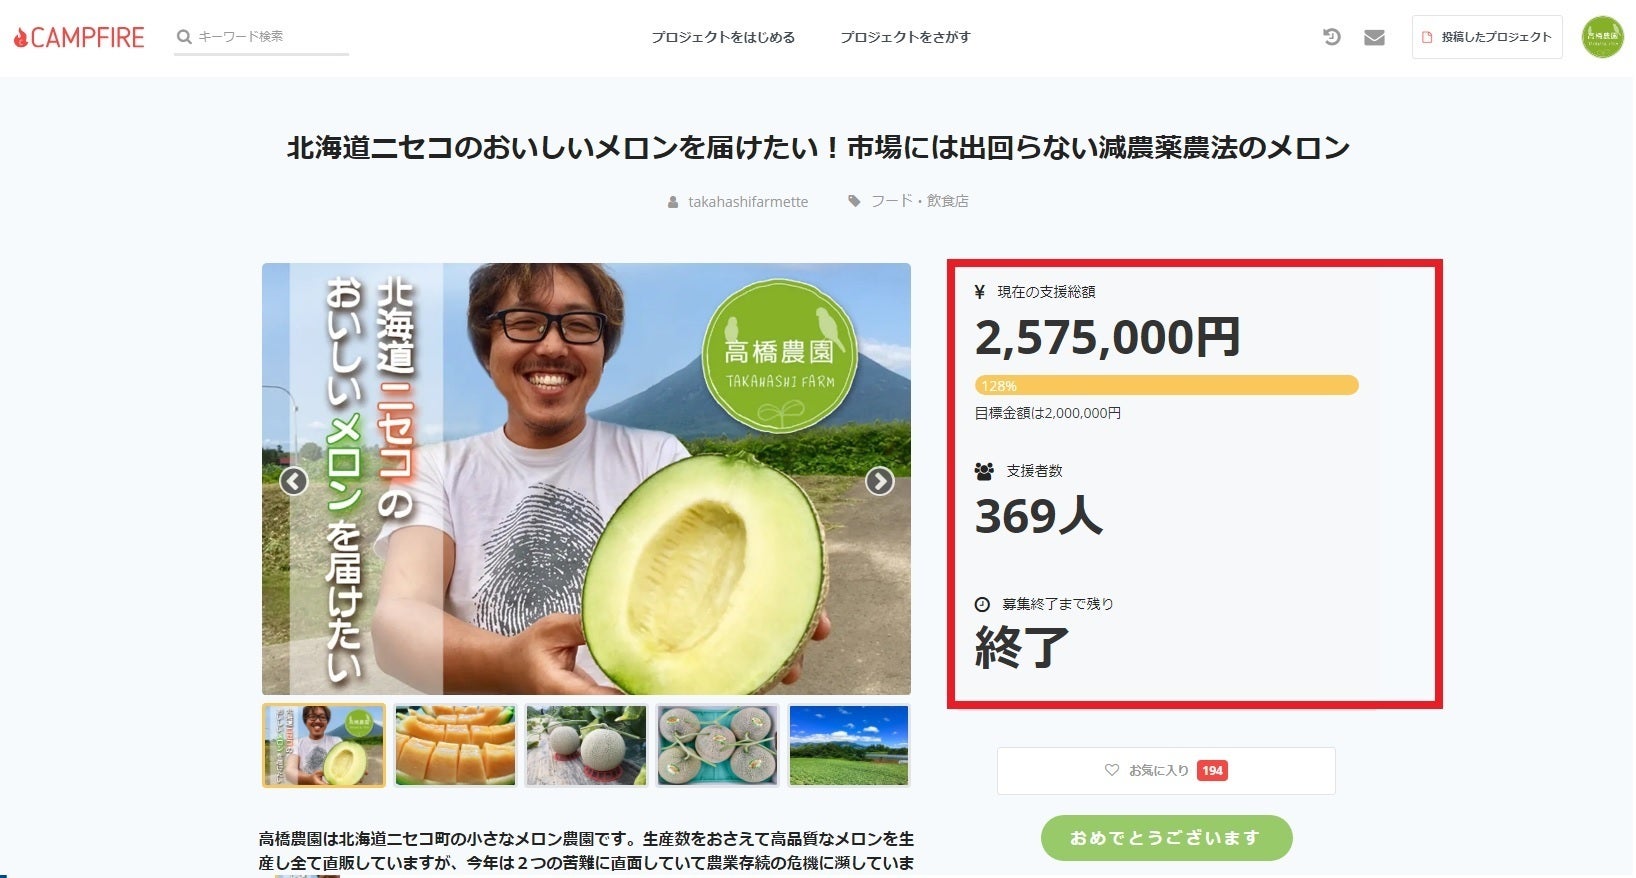Image resolution: width=1636 pixels, height=878 pixels.
Task: Click the takahashifarmette owner link
Action: click(748, 202)
